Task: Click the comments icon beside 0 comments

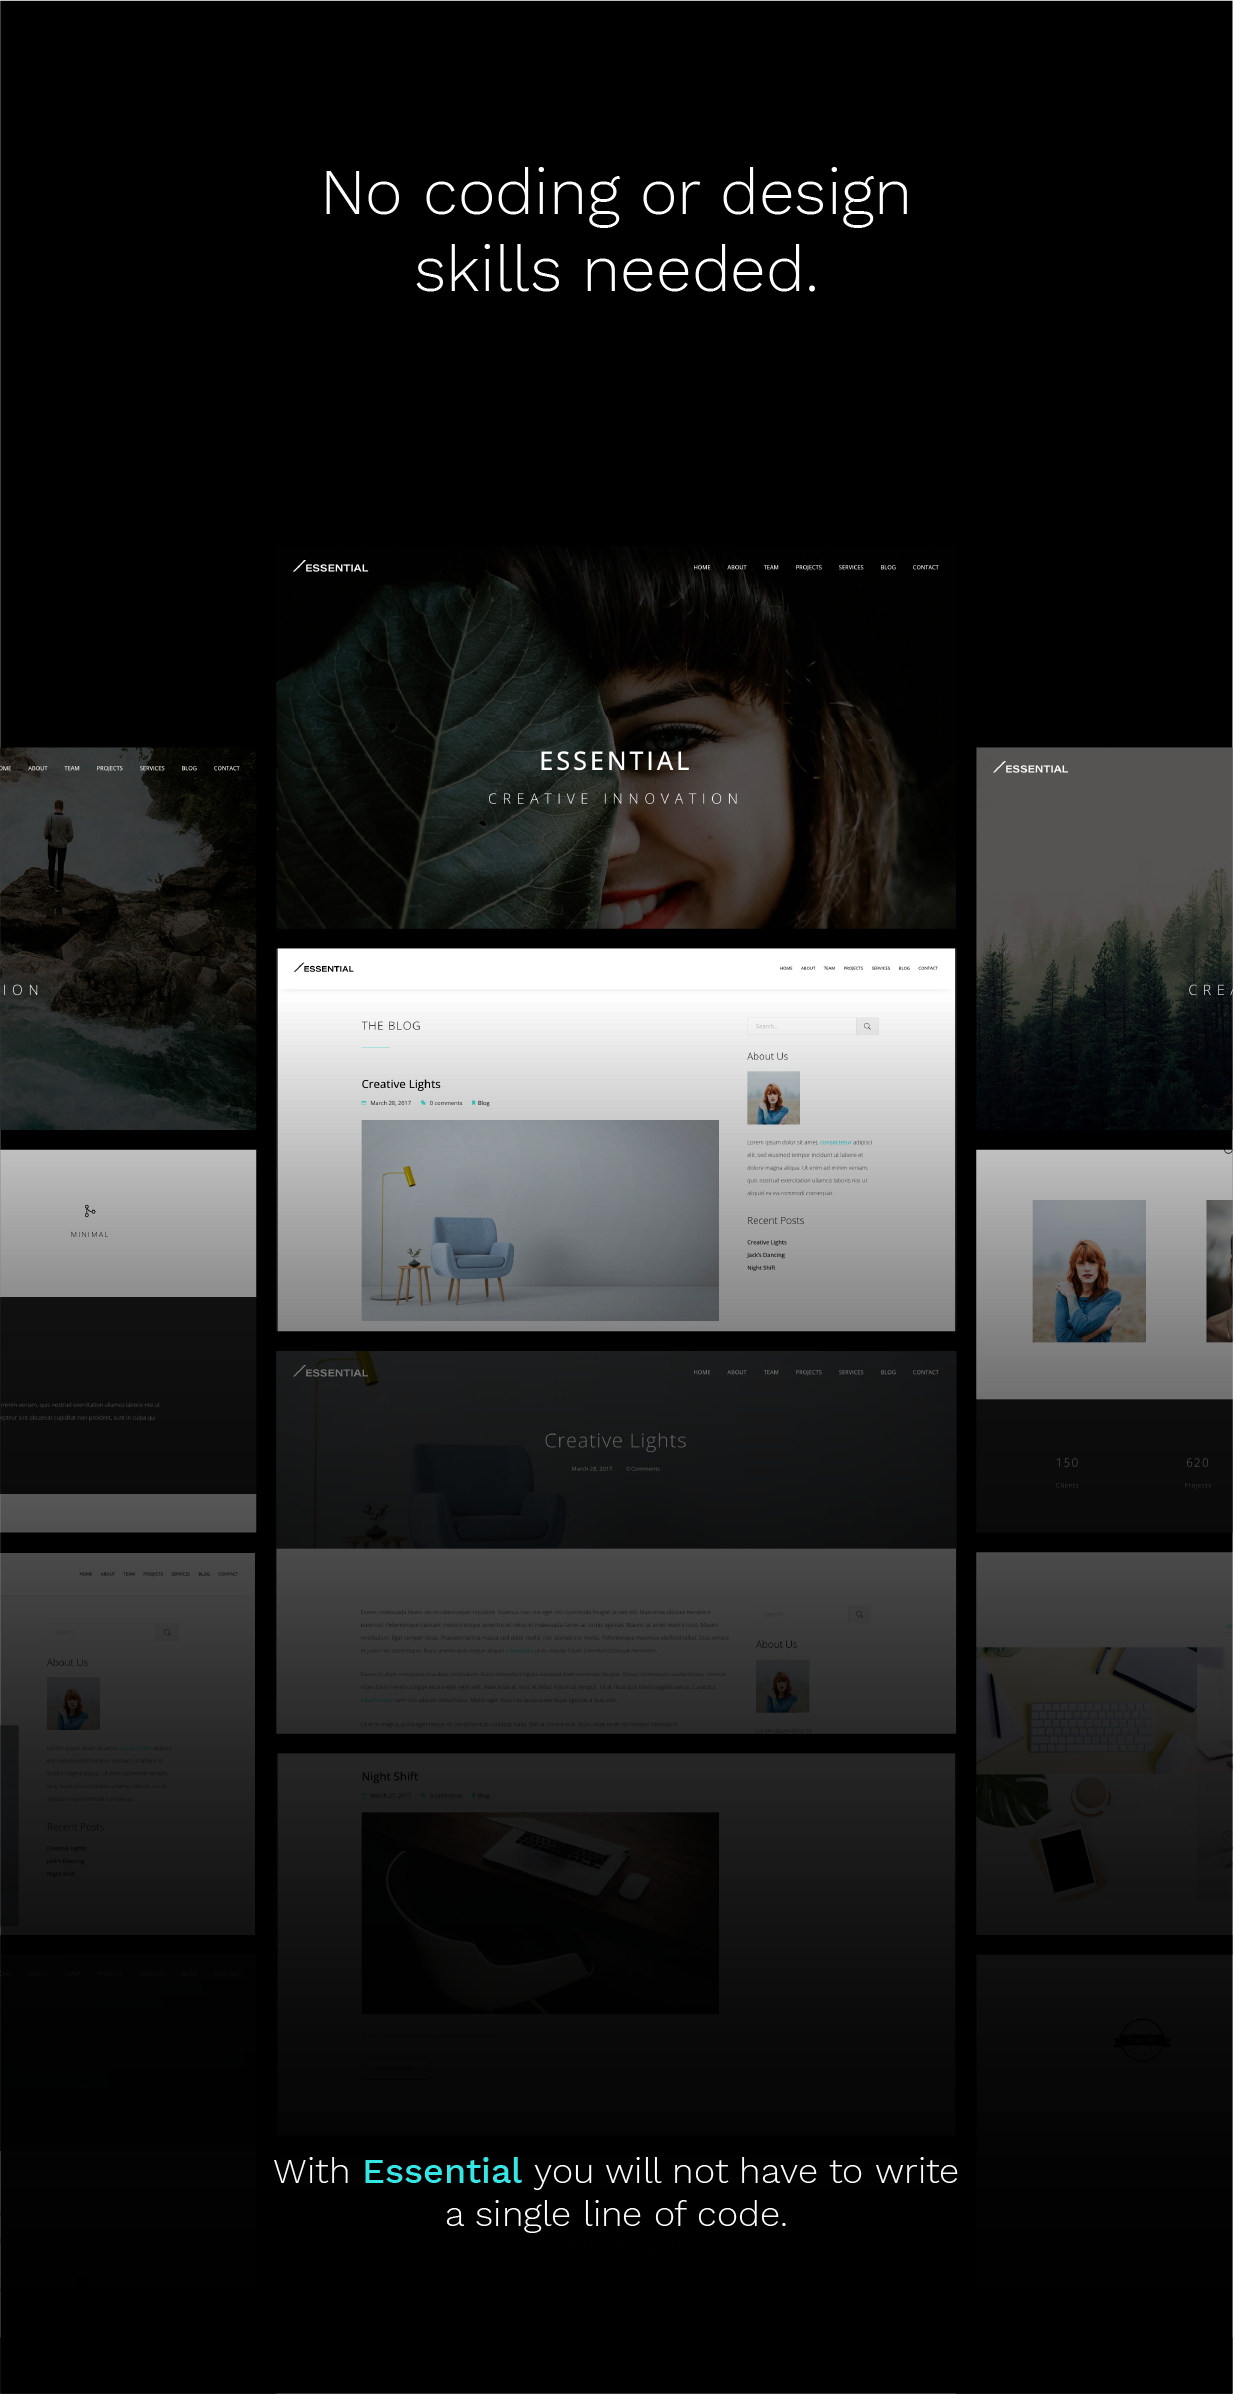Action: (x=424, y=1103)
